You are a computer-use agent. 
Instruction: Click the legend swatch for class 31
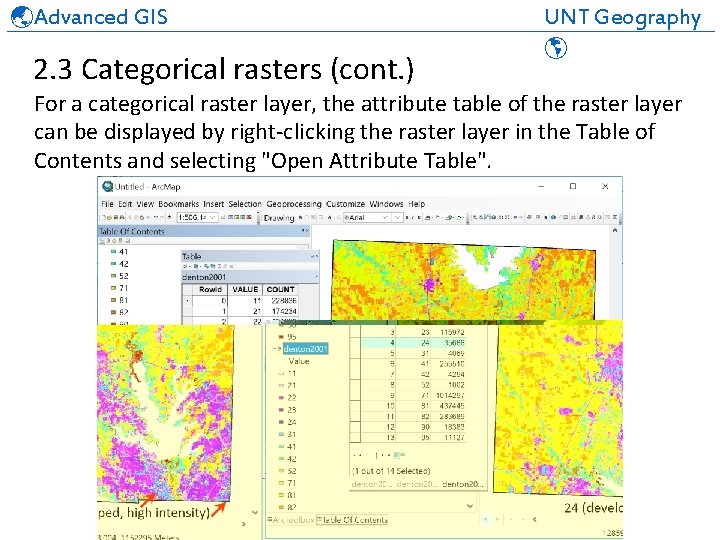281,434
